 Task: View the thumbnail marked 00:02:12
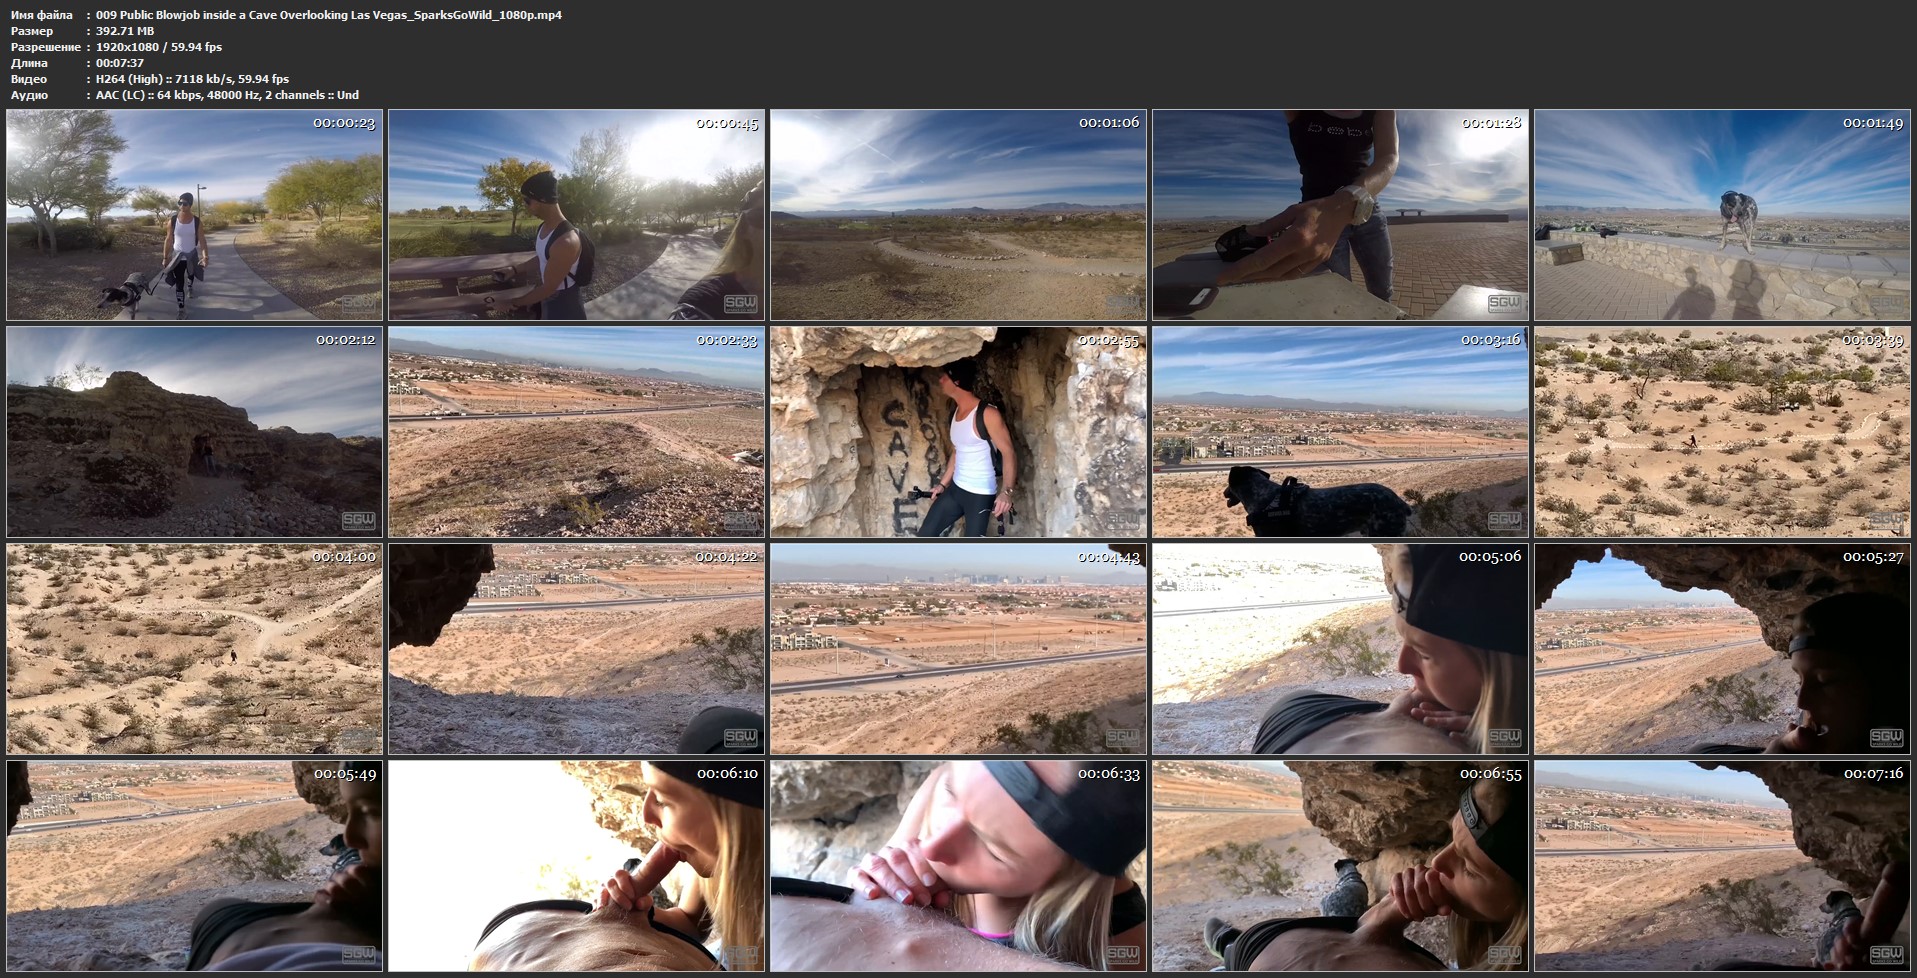194,432
